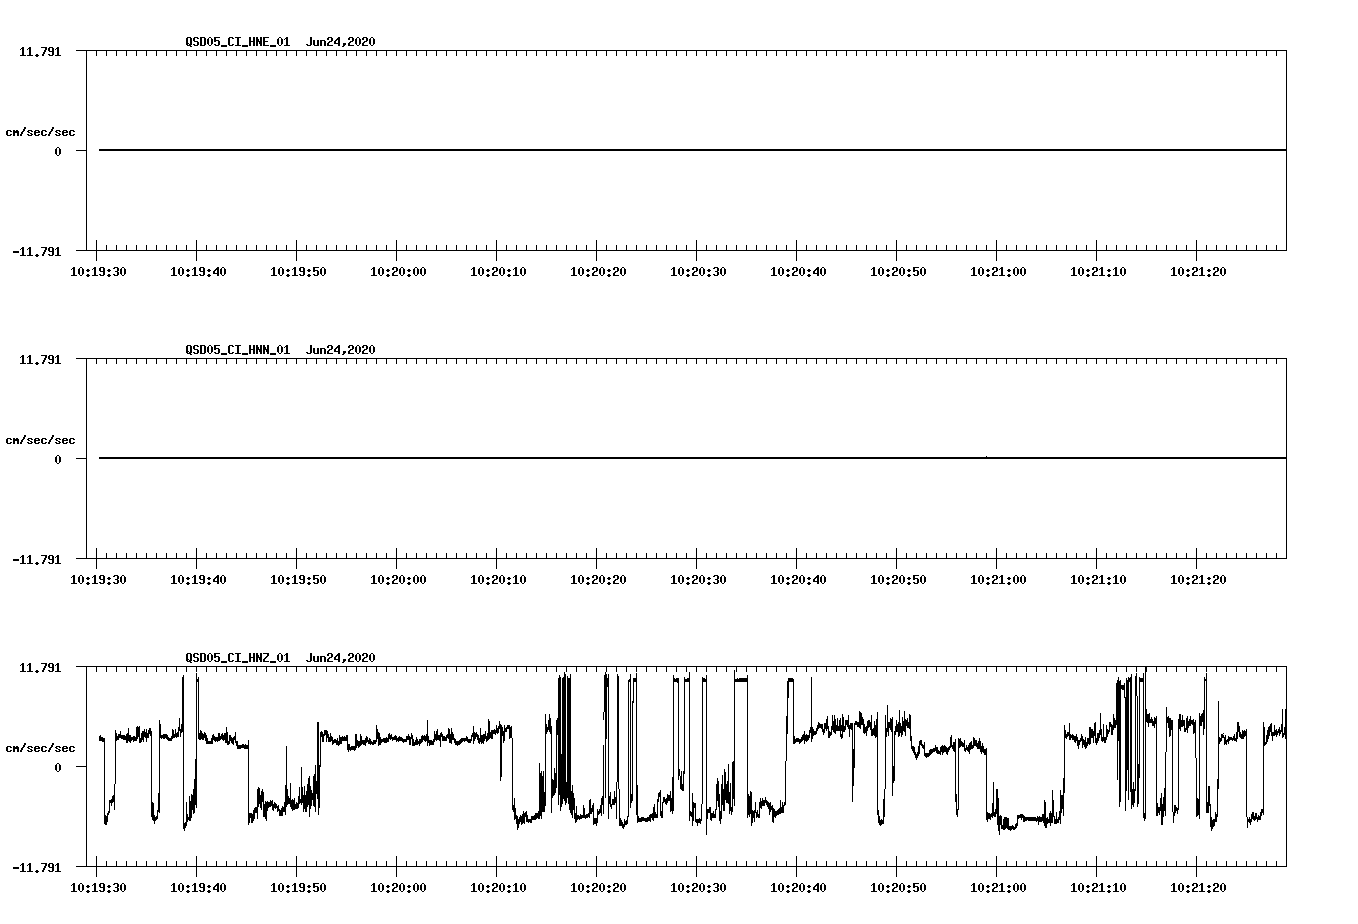Click 10:20:10 time label under HNE plot
This screenshot has height=924, width=1358.
498,271
